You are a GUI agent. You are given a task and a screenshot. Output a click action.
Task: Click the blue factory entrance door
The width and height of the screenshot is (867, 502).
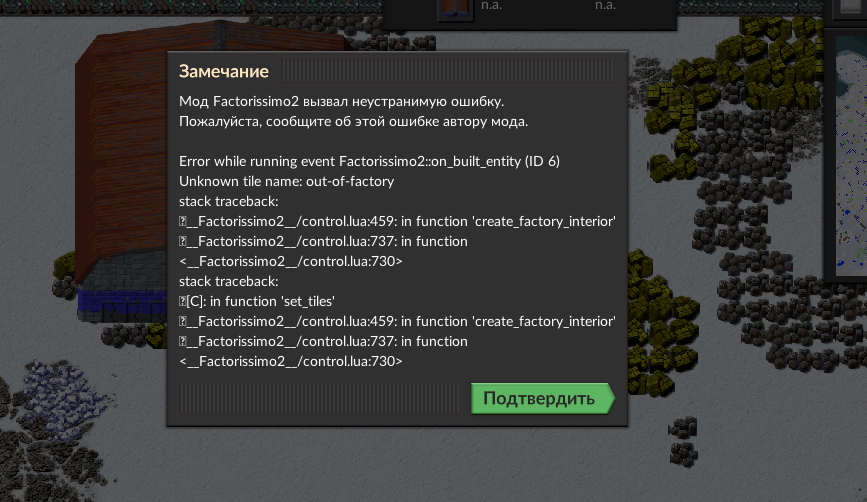click(x=122, y=304)
